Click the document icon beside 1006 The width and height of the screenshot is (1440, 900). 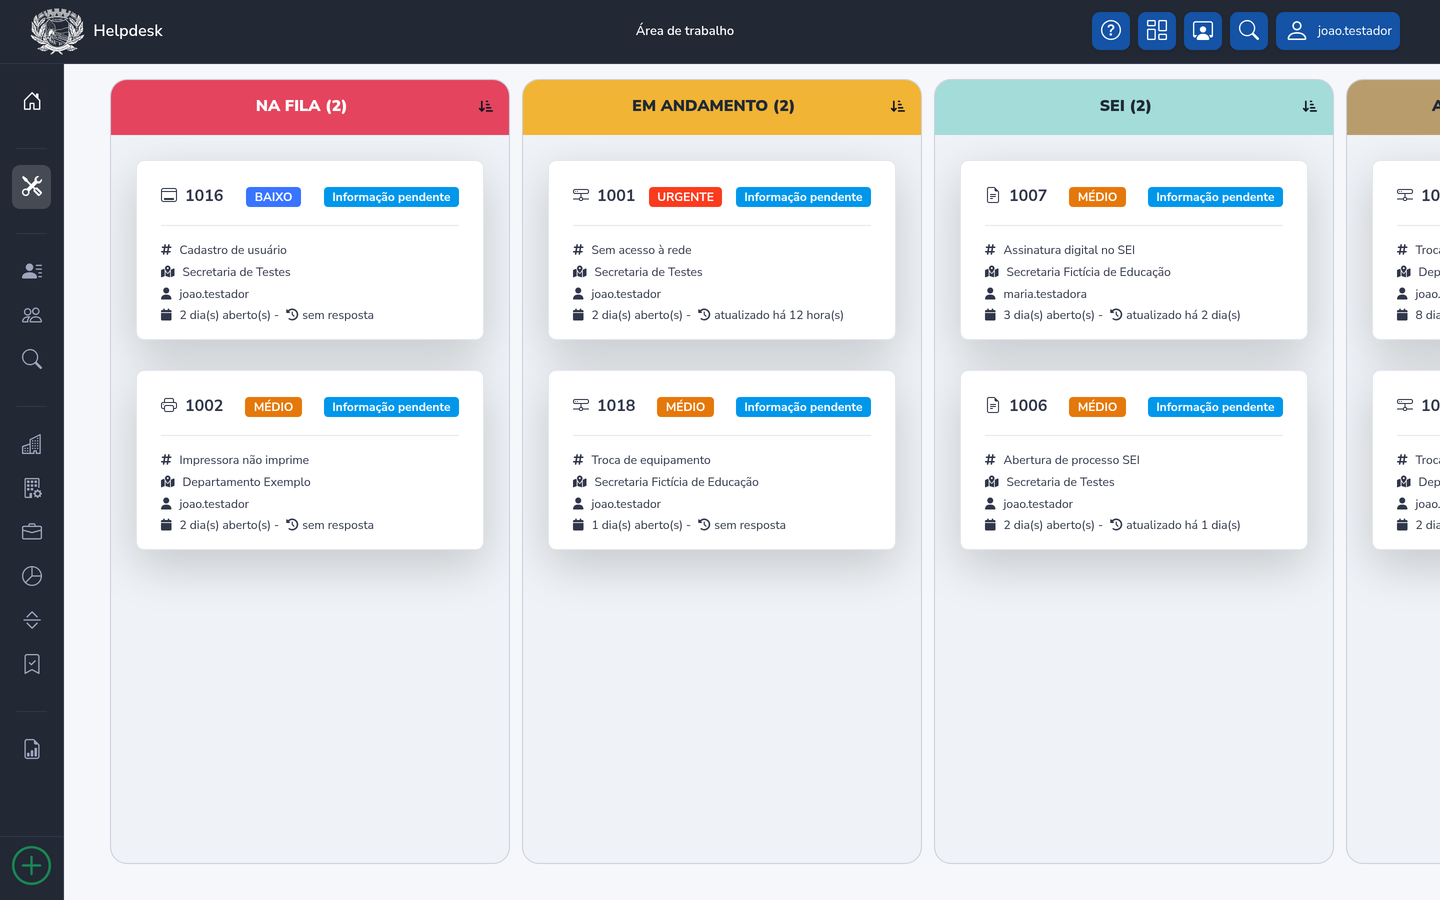(x=993, y=405)
